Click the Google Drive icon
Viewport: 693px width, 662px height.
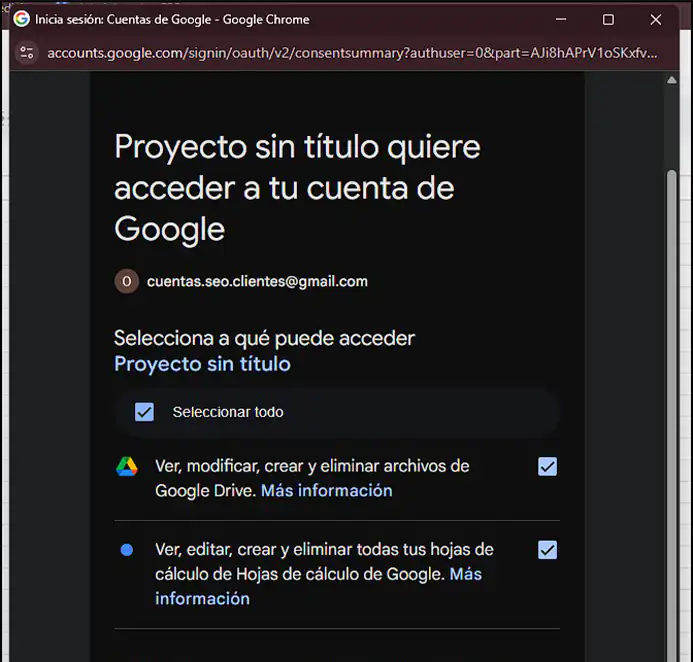tap(127, 467)
